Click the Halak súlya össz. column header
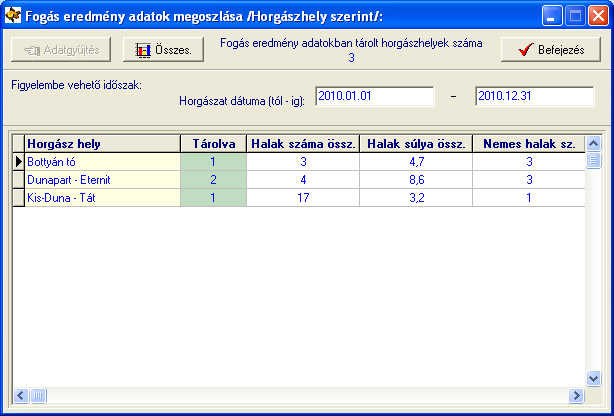614x416 pixels. [416, 144]
